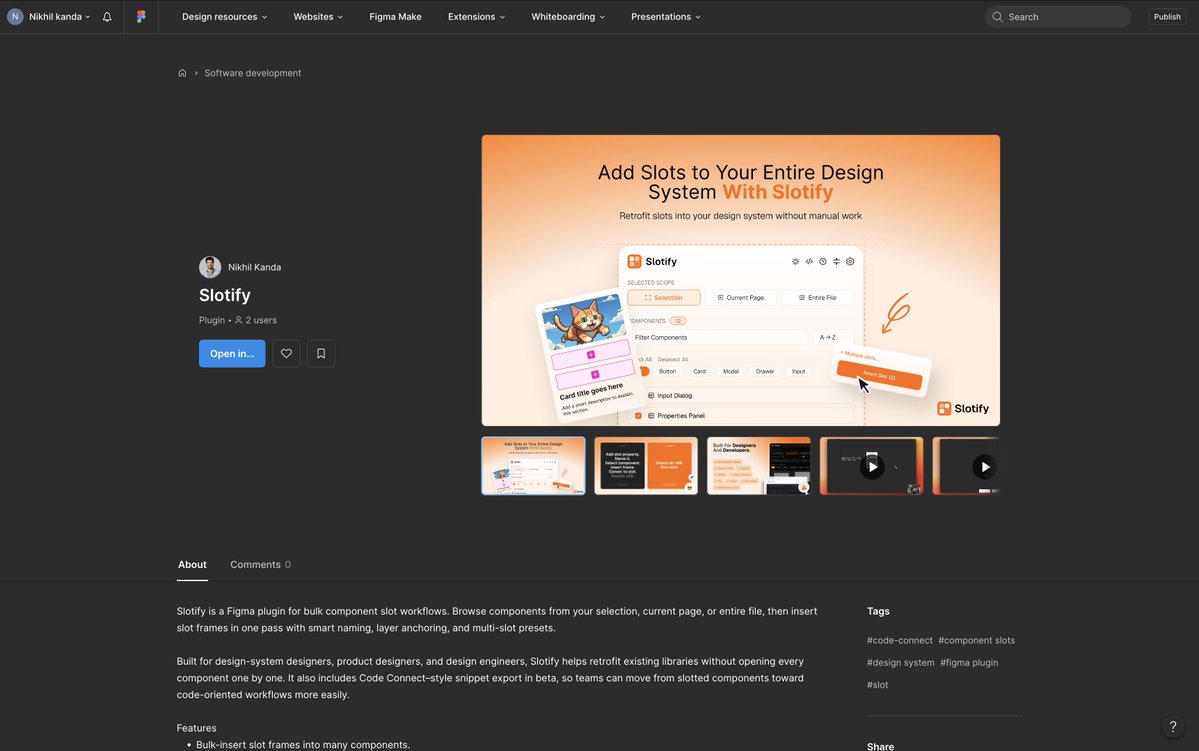Click the Slotify plugin title

pyautogui.click(x=225, y=295)
